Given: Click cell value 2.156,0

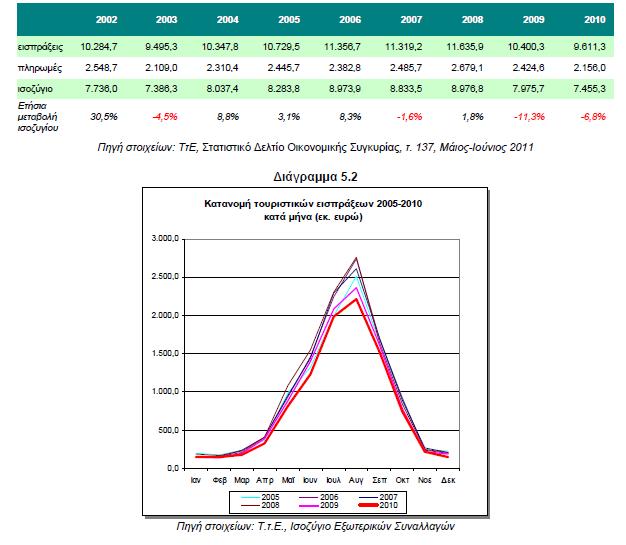Looking at the screenshot, I should [x=590, y=67].
